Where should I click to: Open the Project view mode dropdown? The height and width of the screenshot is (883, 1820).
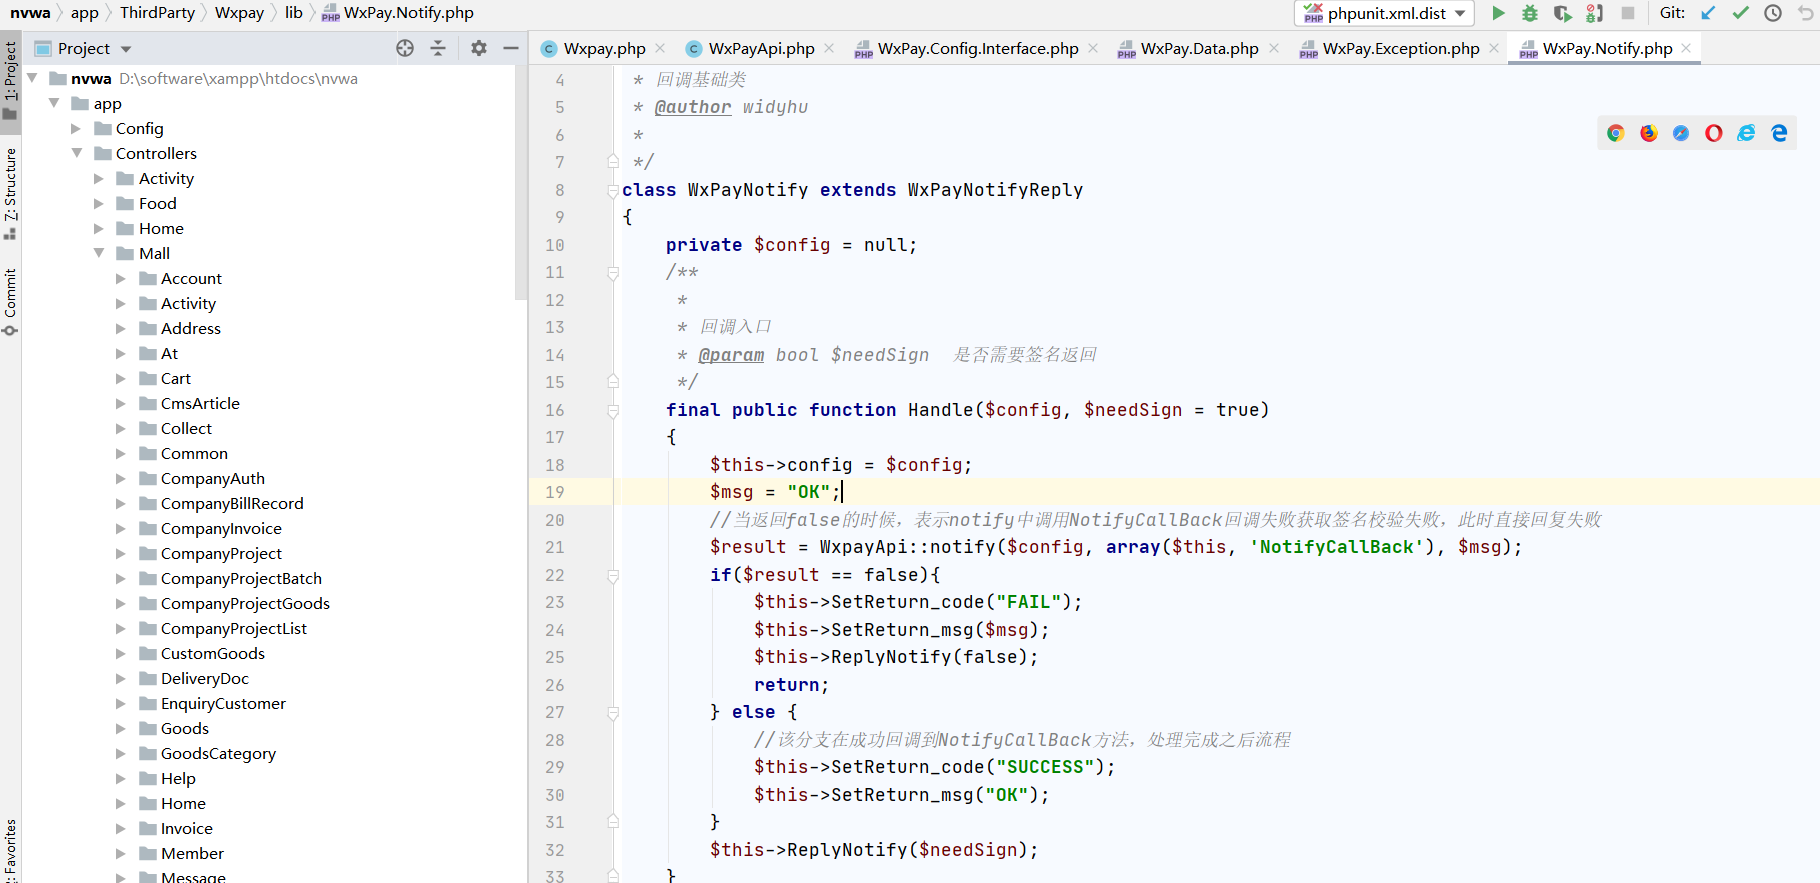click(126, 49)
